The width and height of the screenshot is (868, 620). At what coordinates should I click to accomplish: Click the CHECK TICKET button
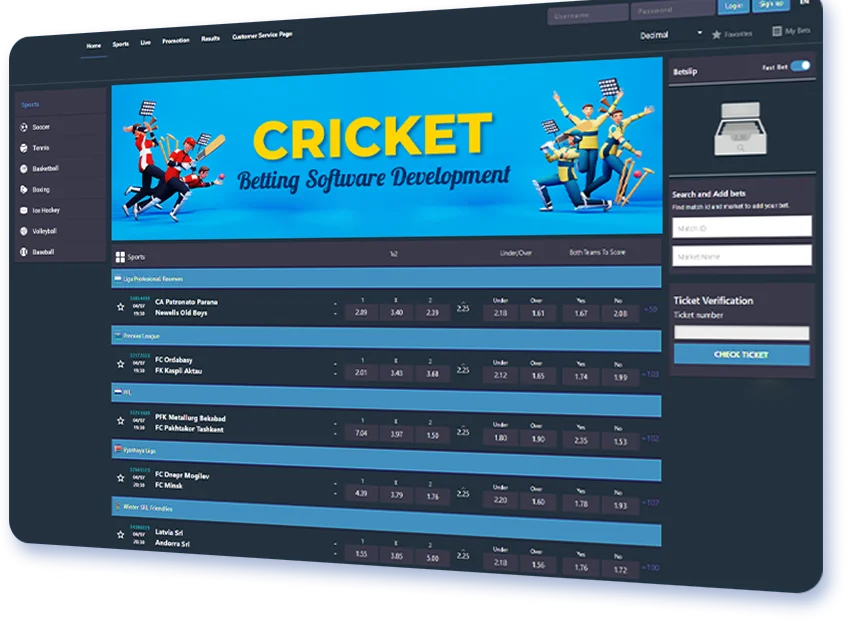coord(741,354)
